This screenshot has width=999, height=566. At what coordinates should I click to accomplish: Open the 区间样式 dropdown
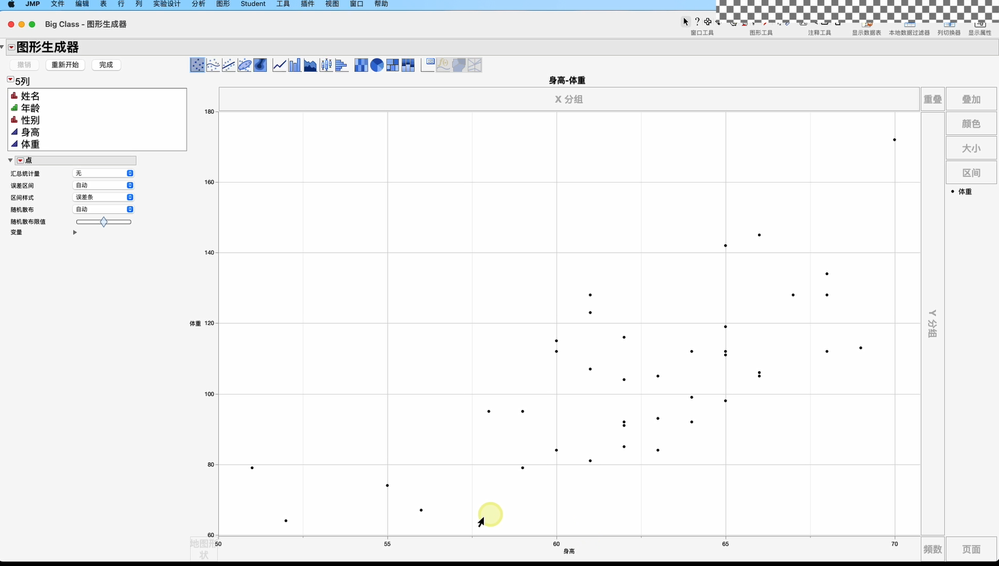(103, 198)
